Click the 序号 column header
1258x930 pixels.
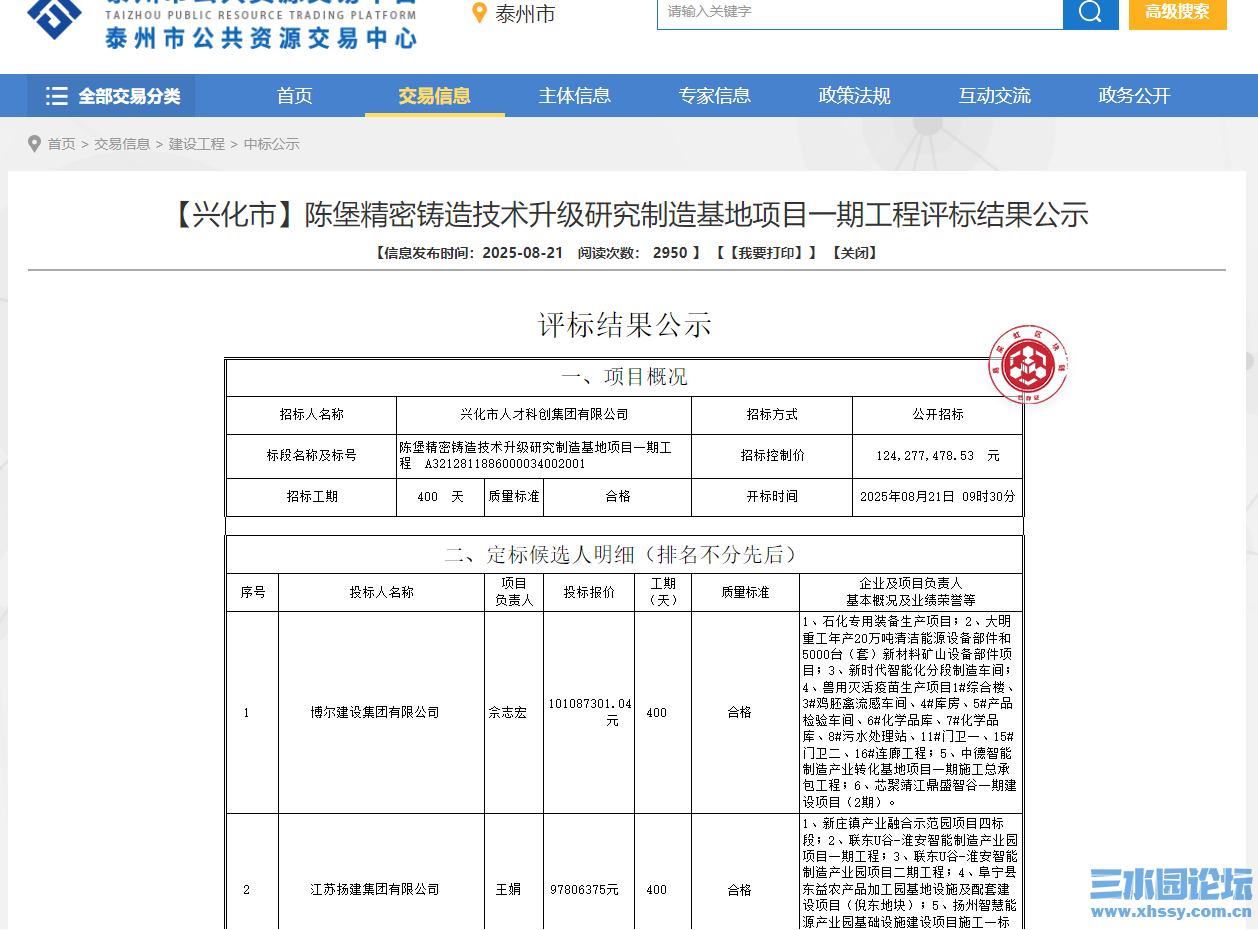(x=253, y=592)
